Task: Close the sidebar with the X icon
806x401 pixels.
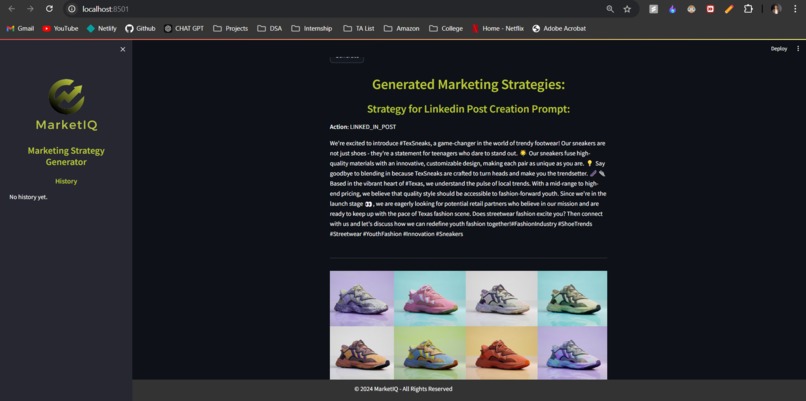Action: tap(122, 49)
